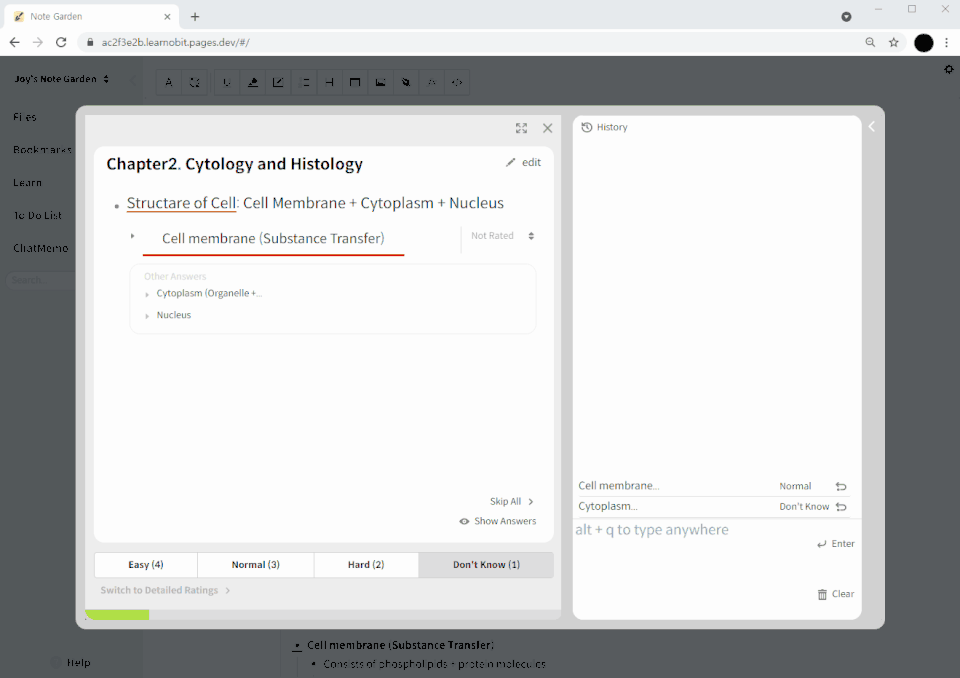Open browser profile avatar
This screenshot has height=678, width=960.
pyautogui.click(x=923, y=42)
